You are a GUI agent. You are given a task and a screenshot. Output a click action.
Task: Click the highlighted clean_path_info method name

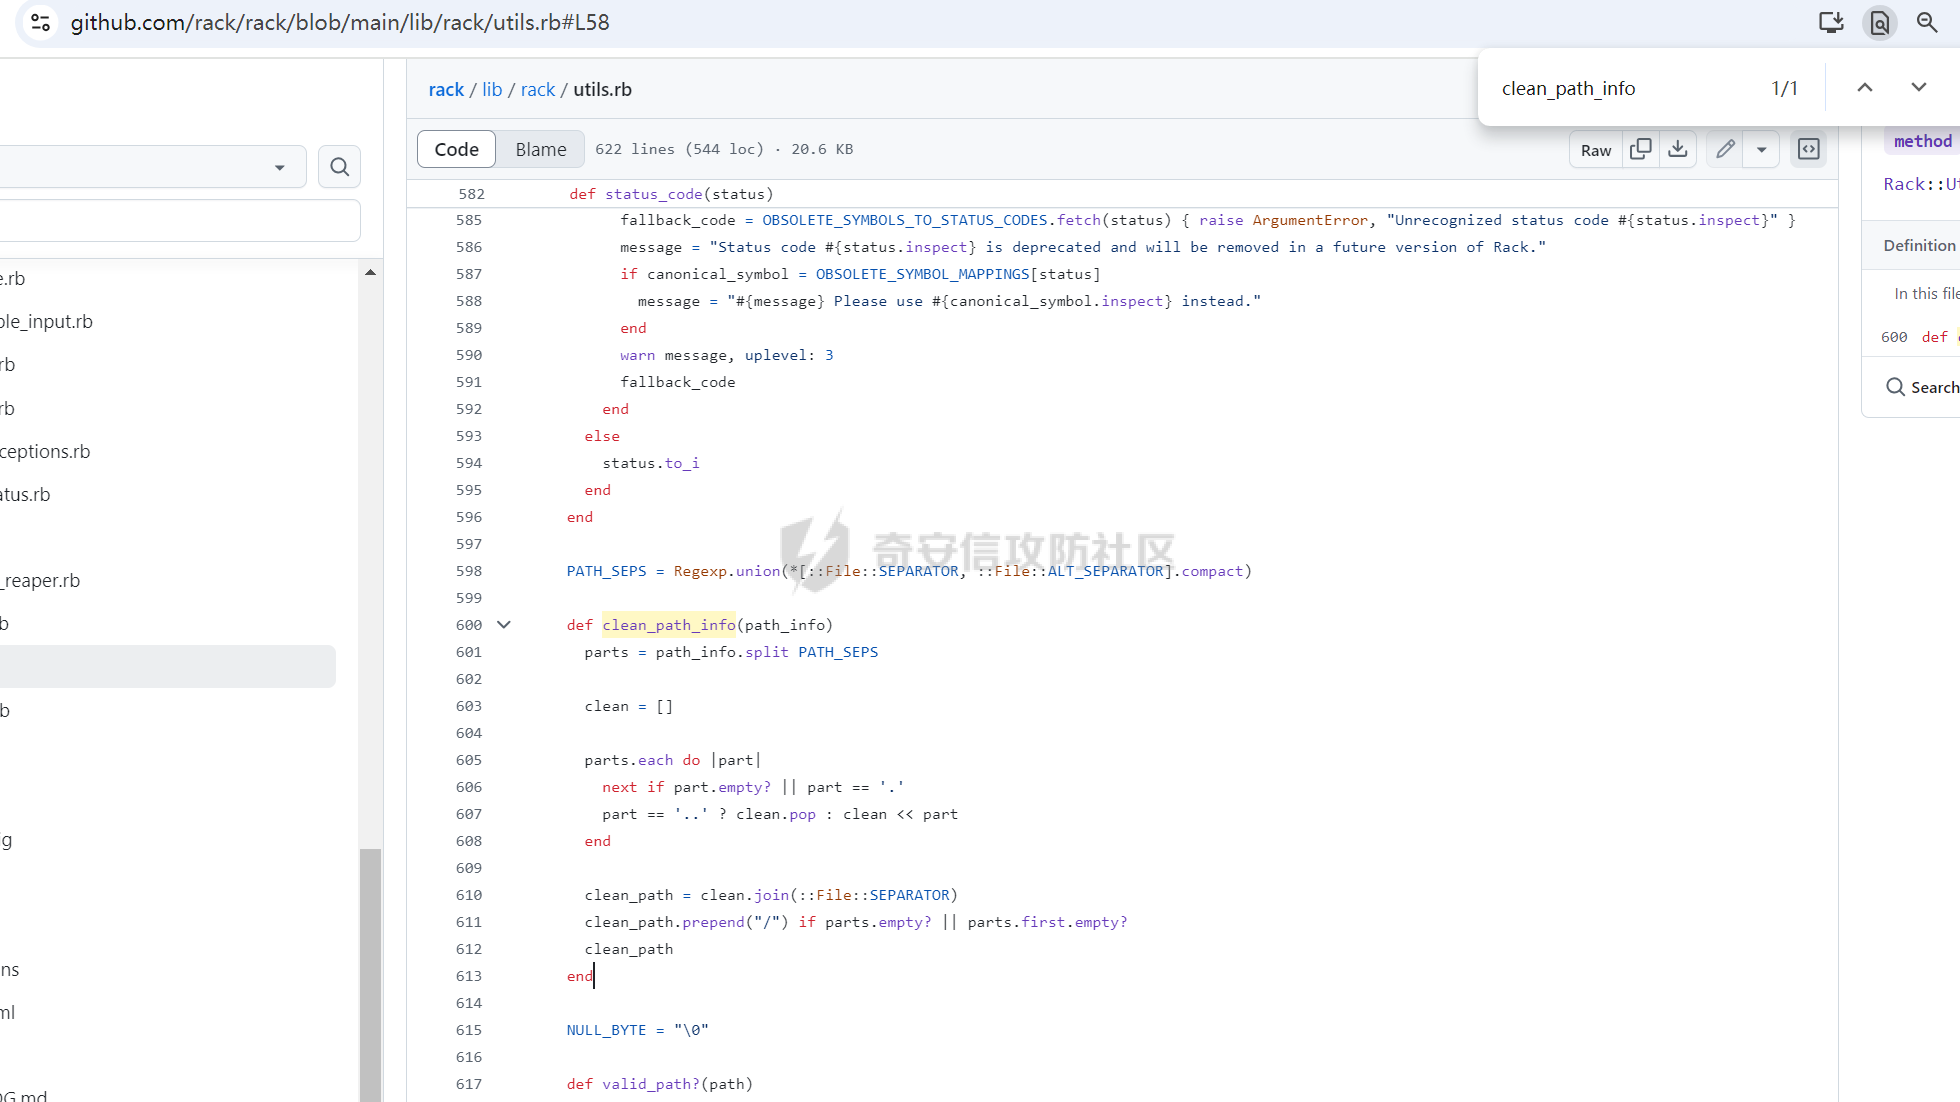(x=669, y=625)
